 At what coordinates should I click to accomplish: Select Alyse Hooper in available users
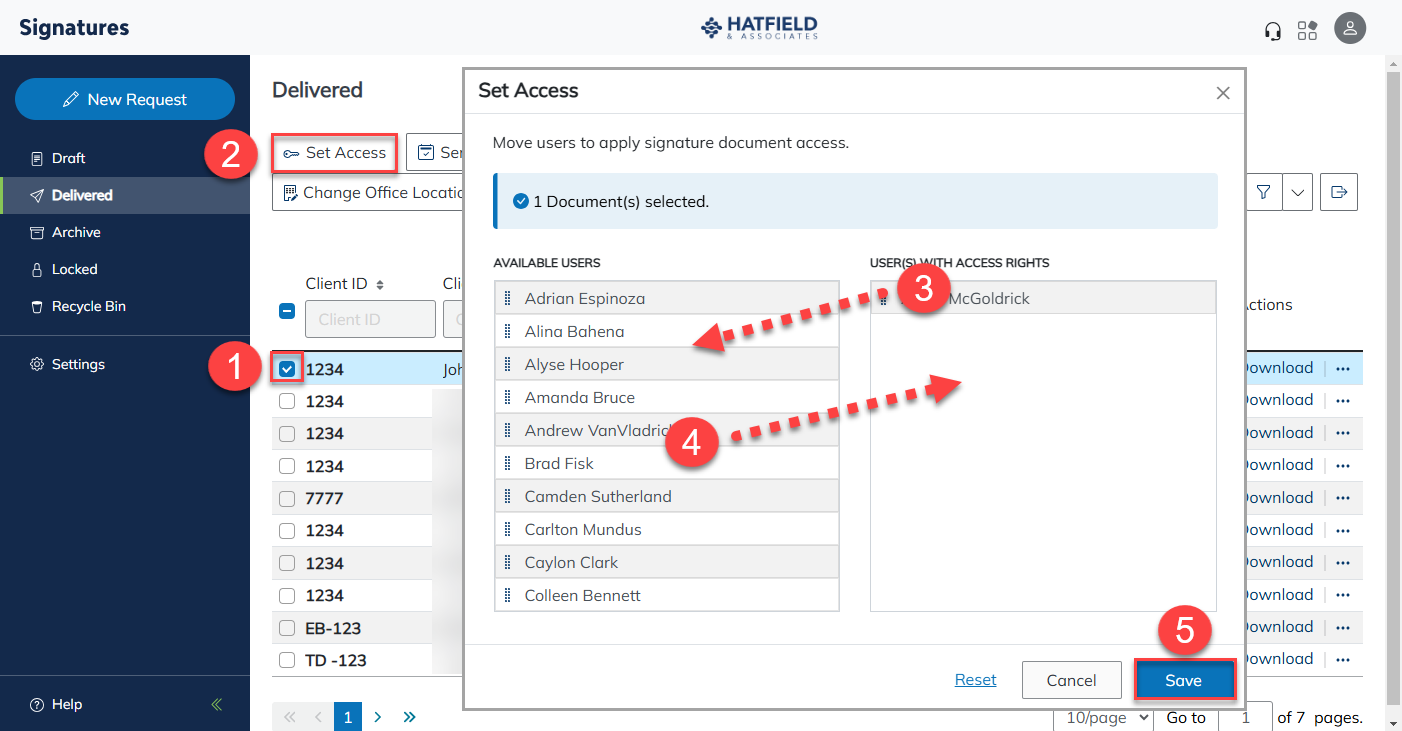coord(667,364)
